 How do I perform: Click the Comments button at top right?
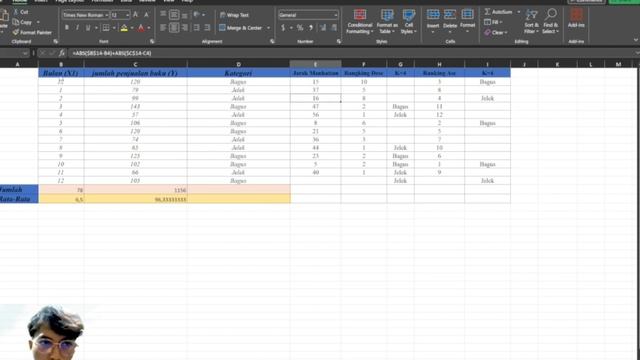pyautogui.click(x=586, y=1)
